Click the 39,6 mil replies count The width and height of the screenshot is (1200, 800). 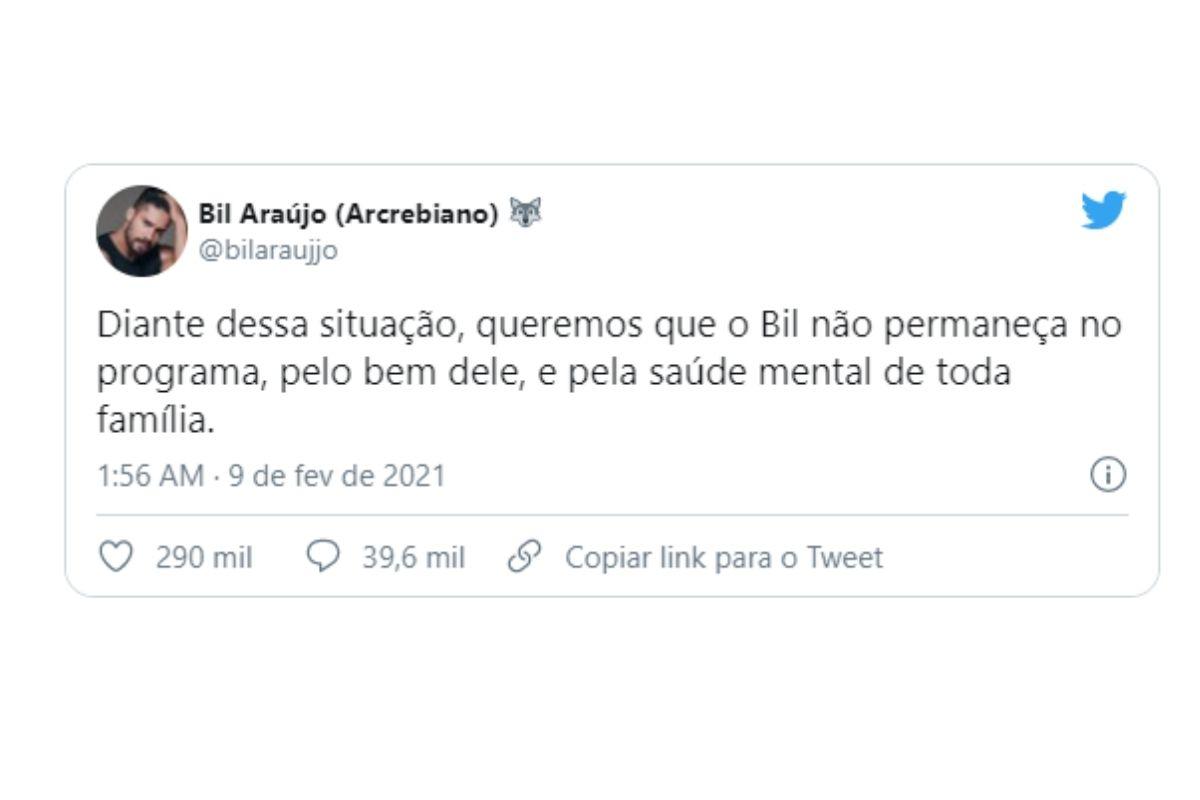tap(413, 558)
